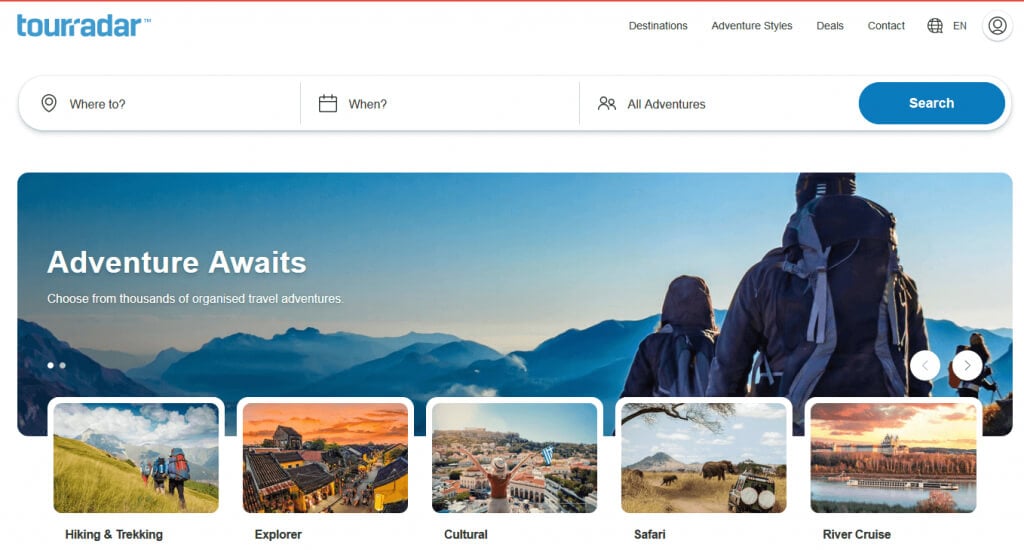The height and width of the screenshot is (550, 1024).
Task: Click the blue Search button
Action: (x=931, y=103)
